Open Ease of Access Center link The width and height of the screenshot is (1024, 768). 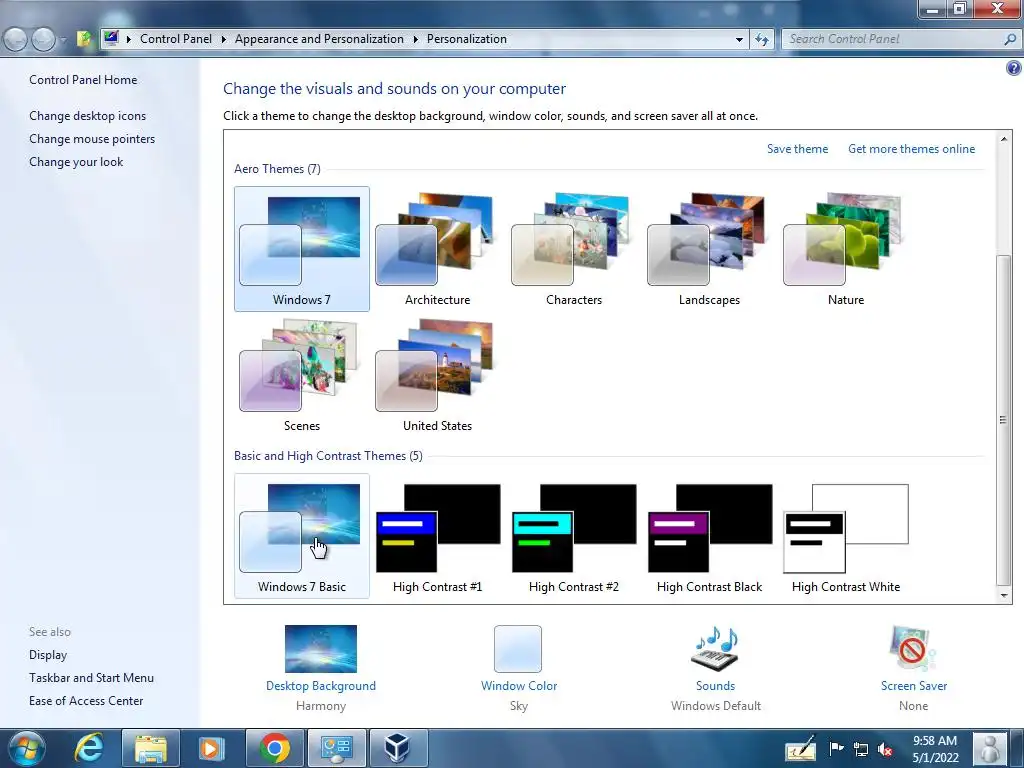pyautogui.click(x=86, y=701)
